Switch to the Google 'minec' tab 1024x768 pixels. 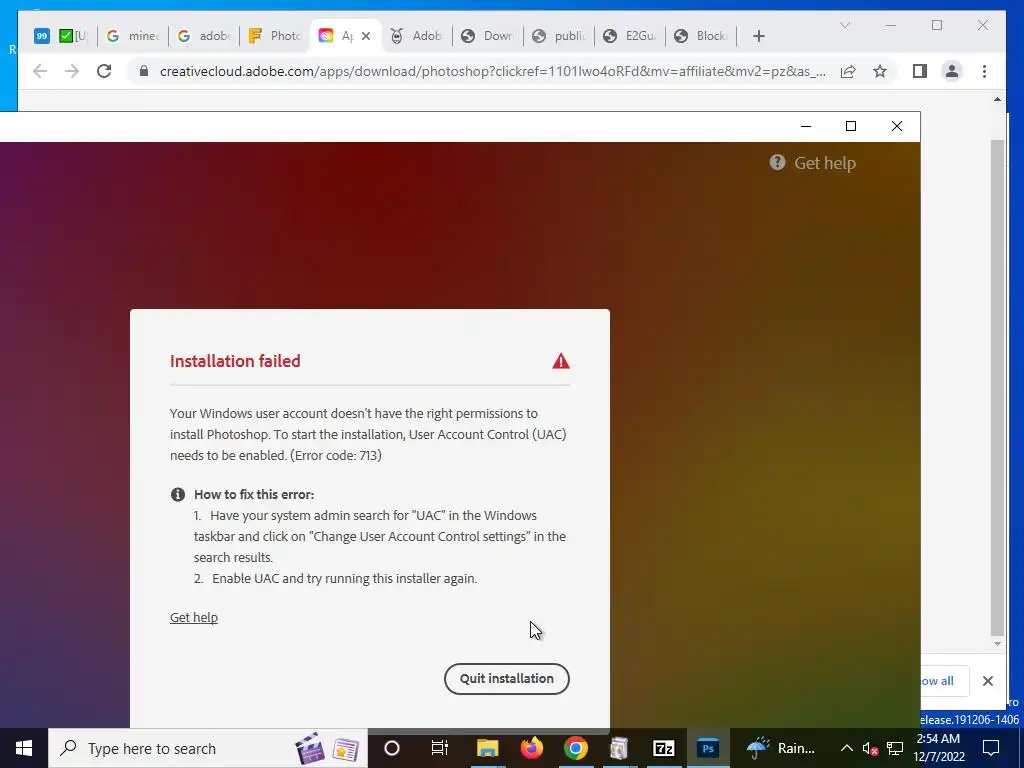click(x=133, y=36)
